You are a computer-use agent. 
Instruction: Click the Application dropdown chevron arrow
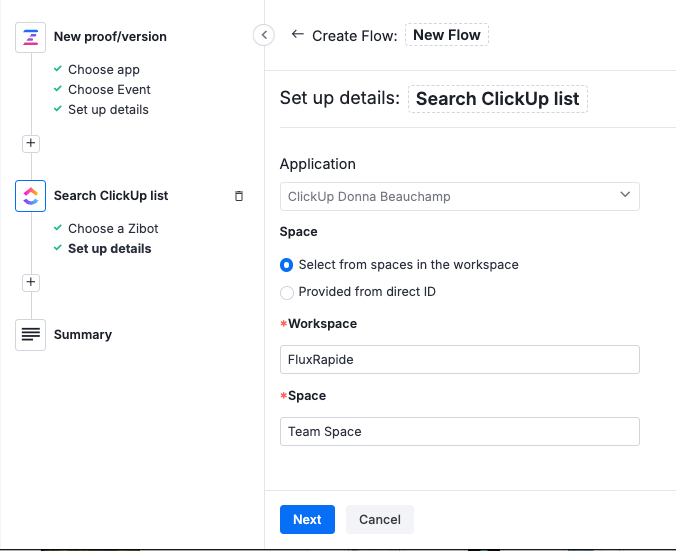(x=625, y=195)
